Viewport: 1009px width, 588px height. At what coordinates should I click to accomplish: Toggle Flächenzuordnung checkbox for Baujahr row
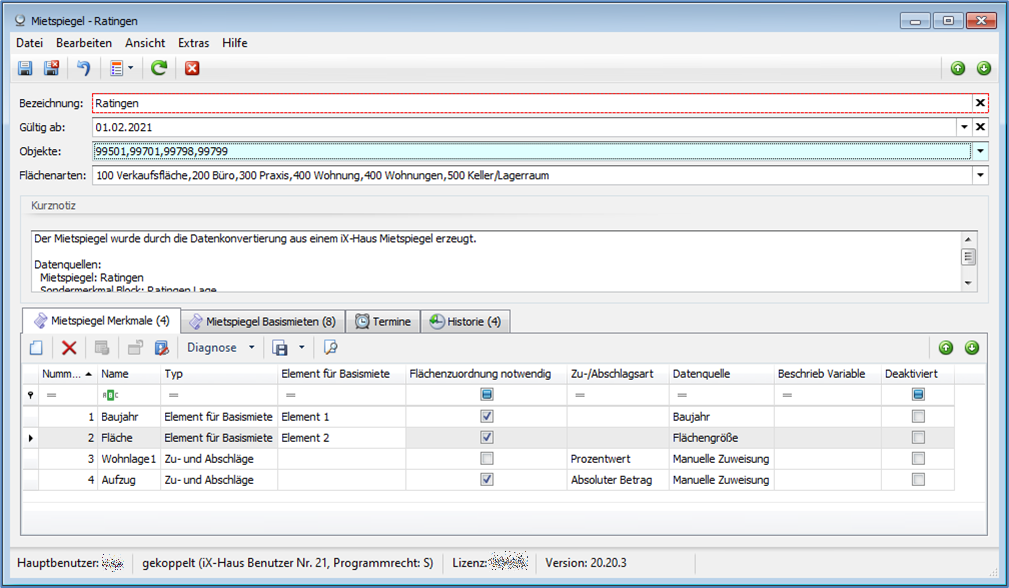pos(486,416)
